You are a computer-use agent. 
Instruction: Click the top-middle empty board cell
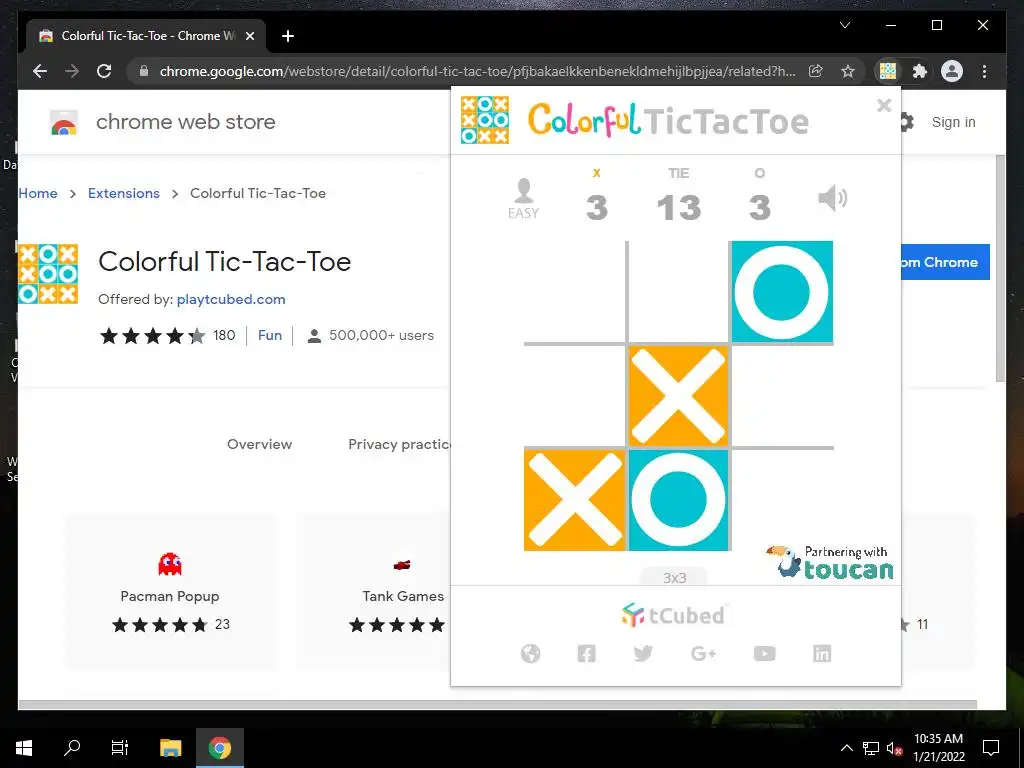[x=679, y=291]
